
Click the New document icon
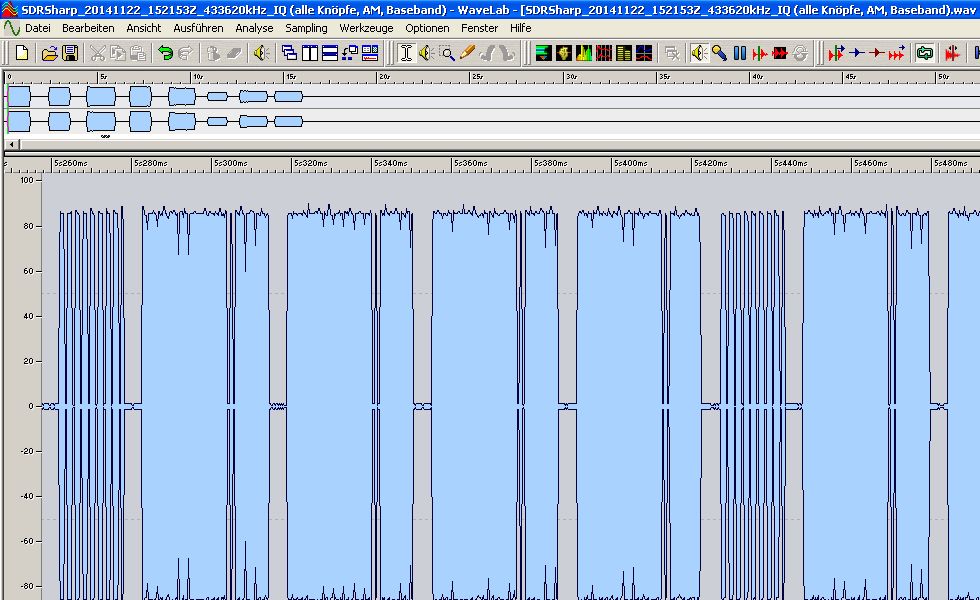[22, 53]
